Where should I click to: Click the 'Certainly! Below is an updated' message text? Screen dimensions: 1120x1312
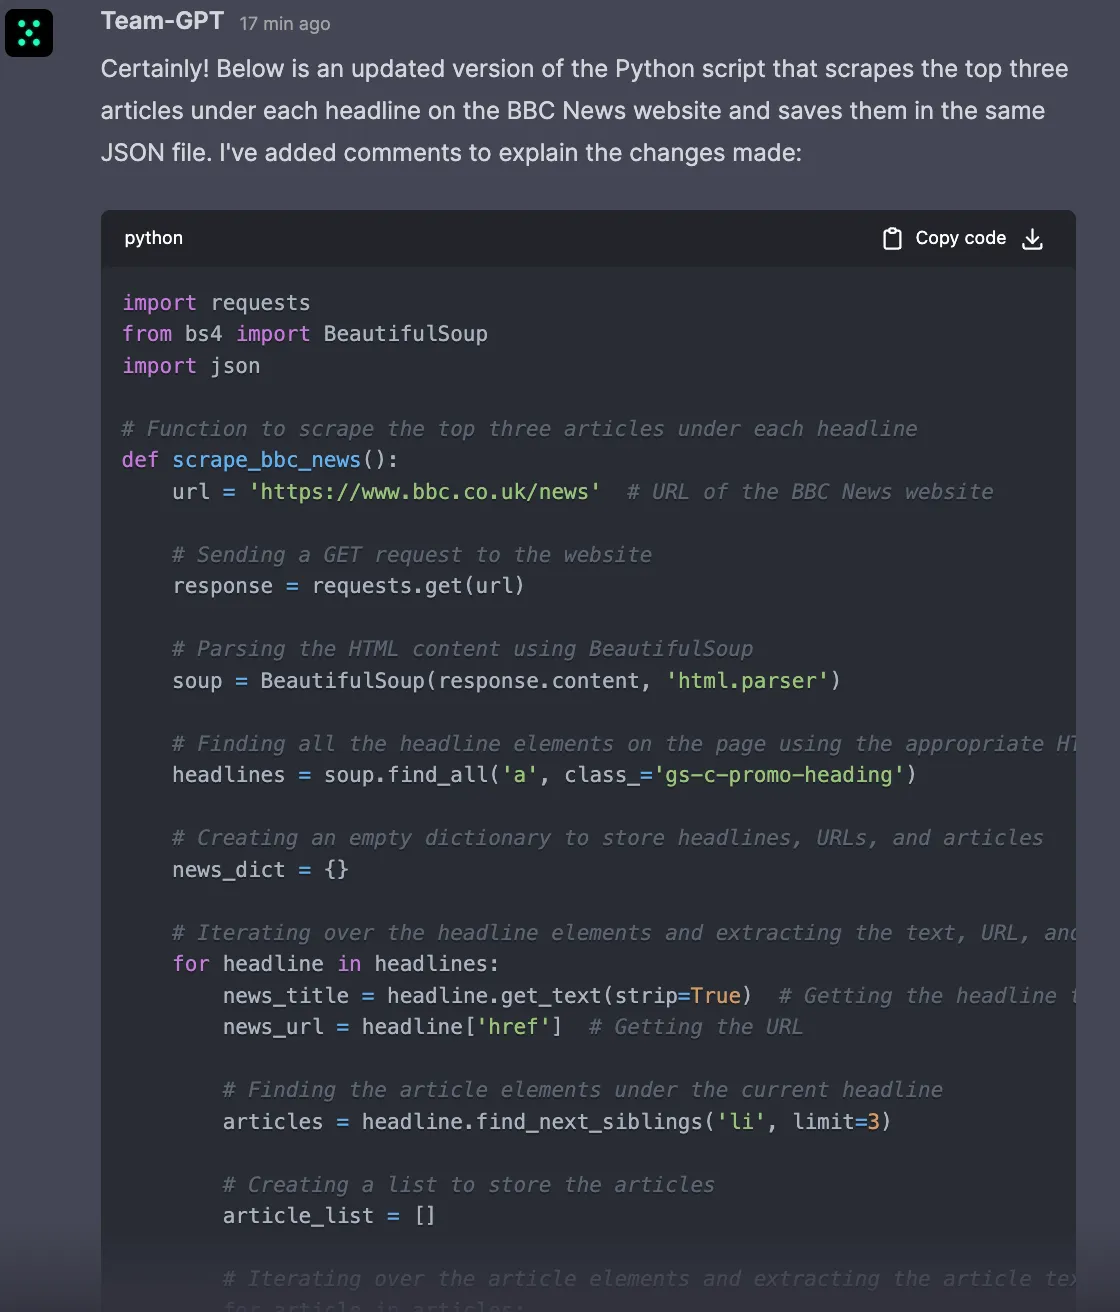[584, 111]
